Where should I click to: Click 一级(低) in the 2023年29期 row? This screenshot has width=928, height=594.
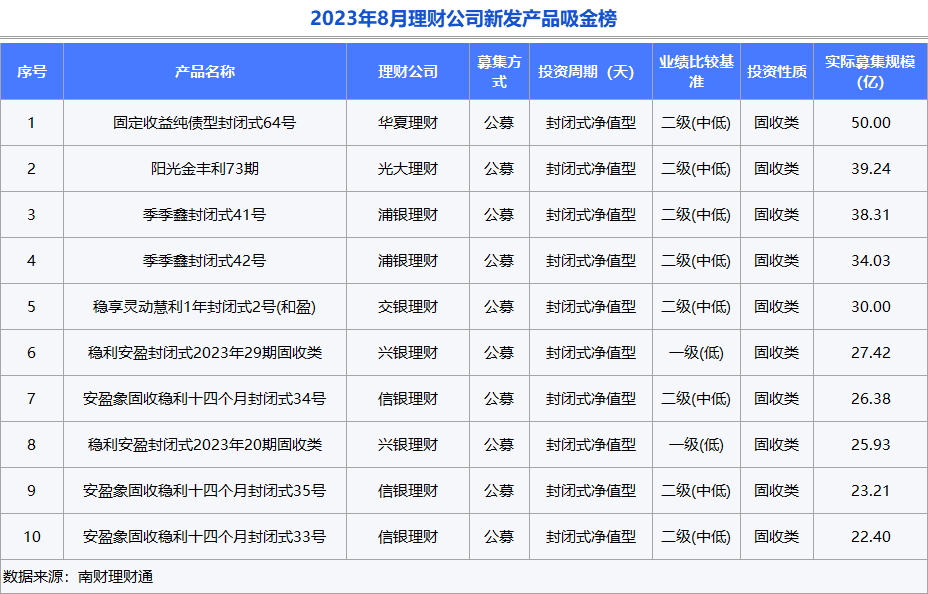tap(696, 353)
